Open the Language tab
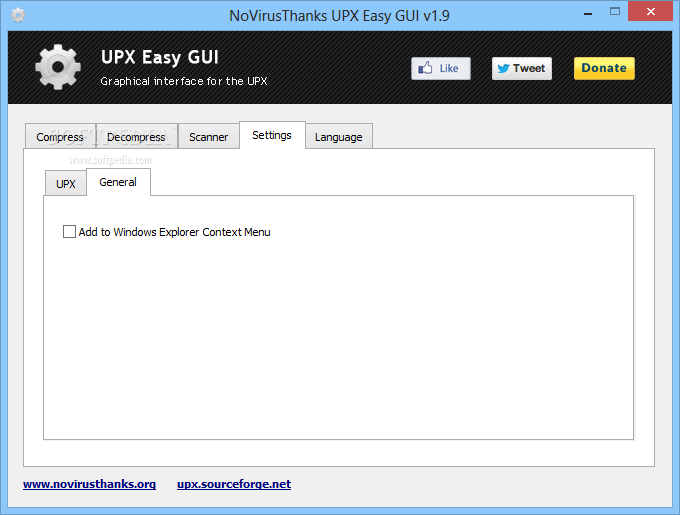 tap(339, 137)
